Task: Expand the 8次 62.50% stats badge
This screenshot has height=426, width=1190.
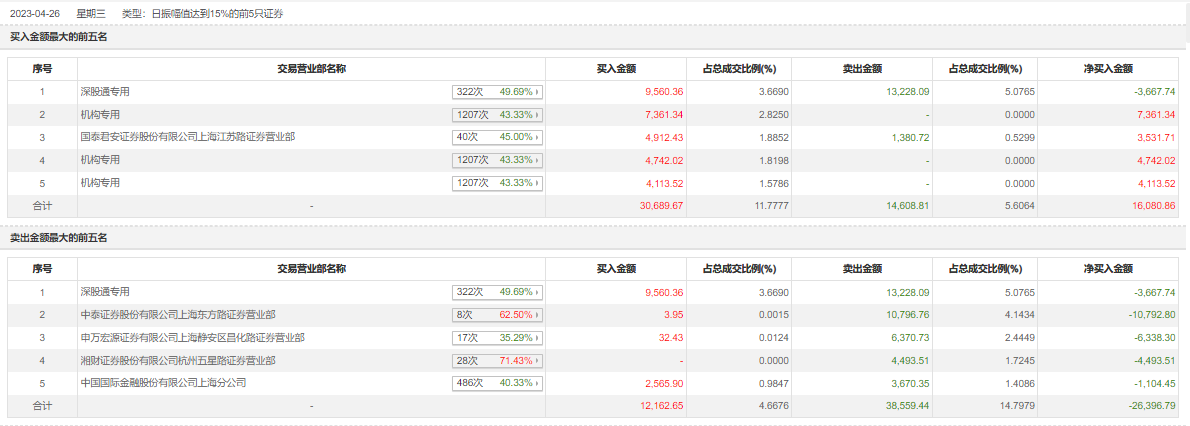Action: (497, 314)
